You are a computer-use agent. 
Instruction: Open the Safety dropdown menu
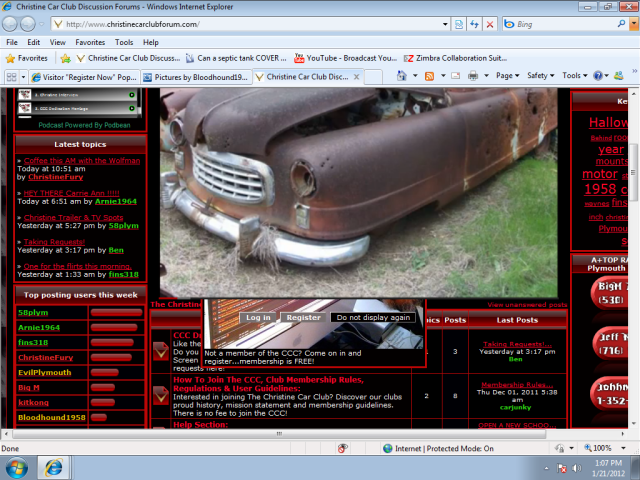pos(540,76)
